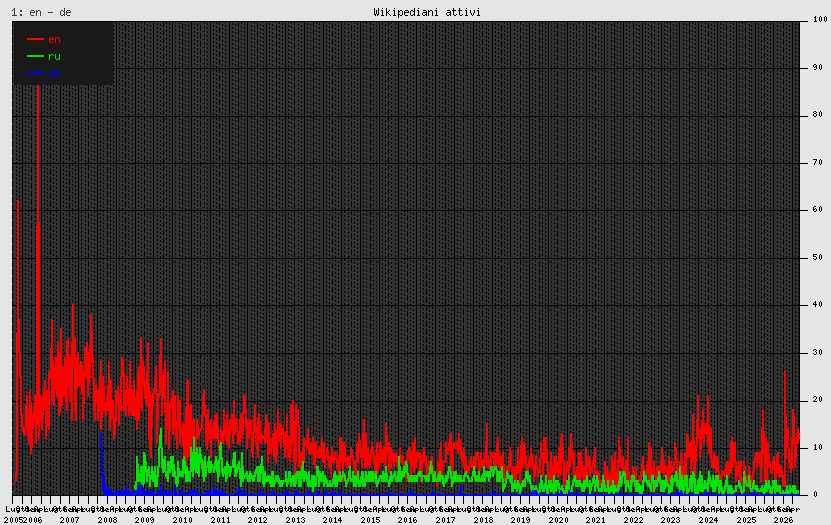
Task: Click the green line swatch beside "ru"
Action: pos(36,56)
